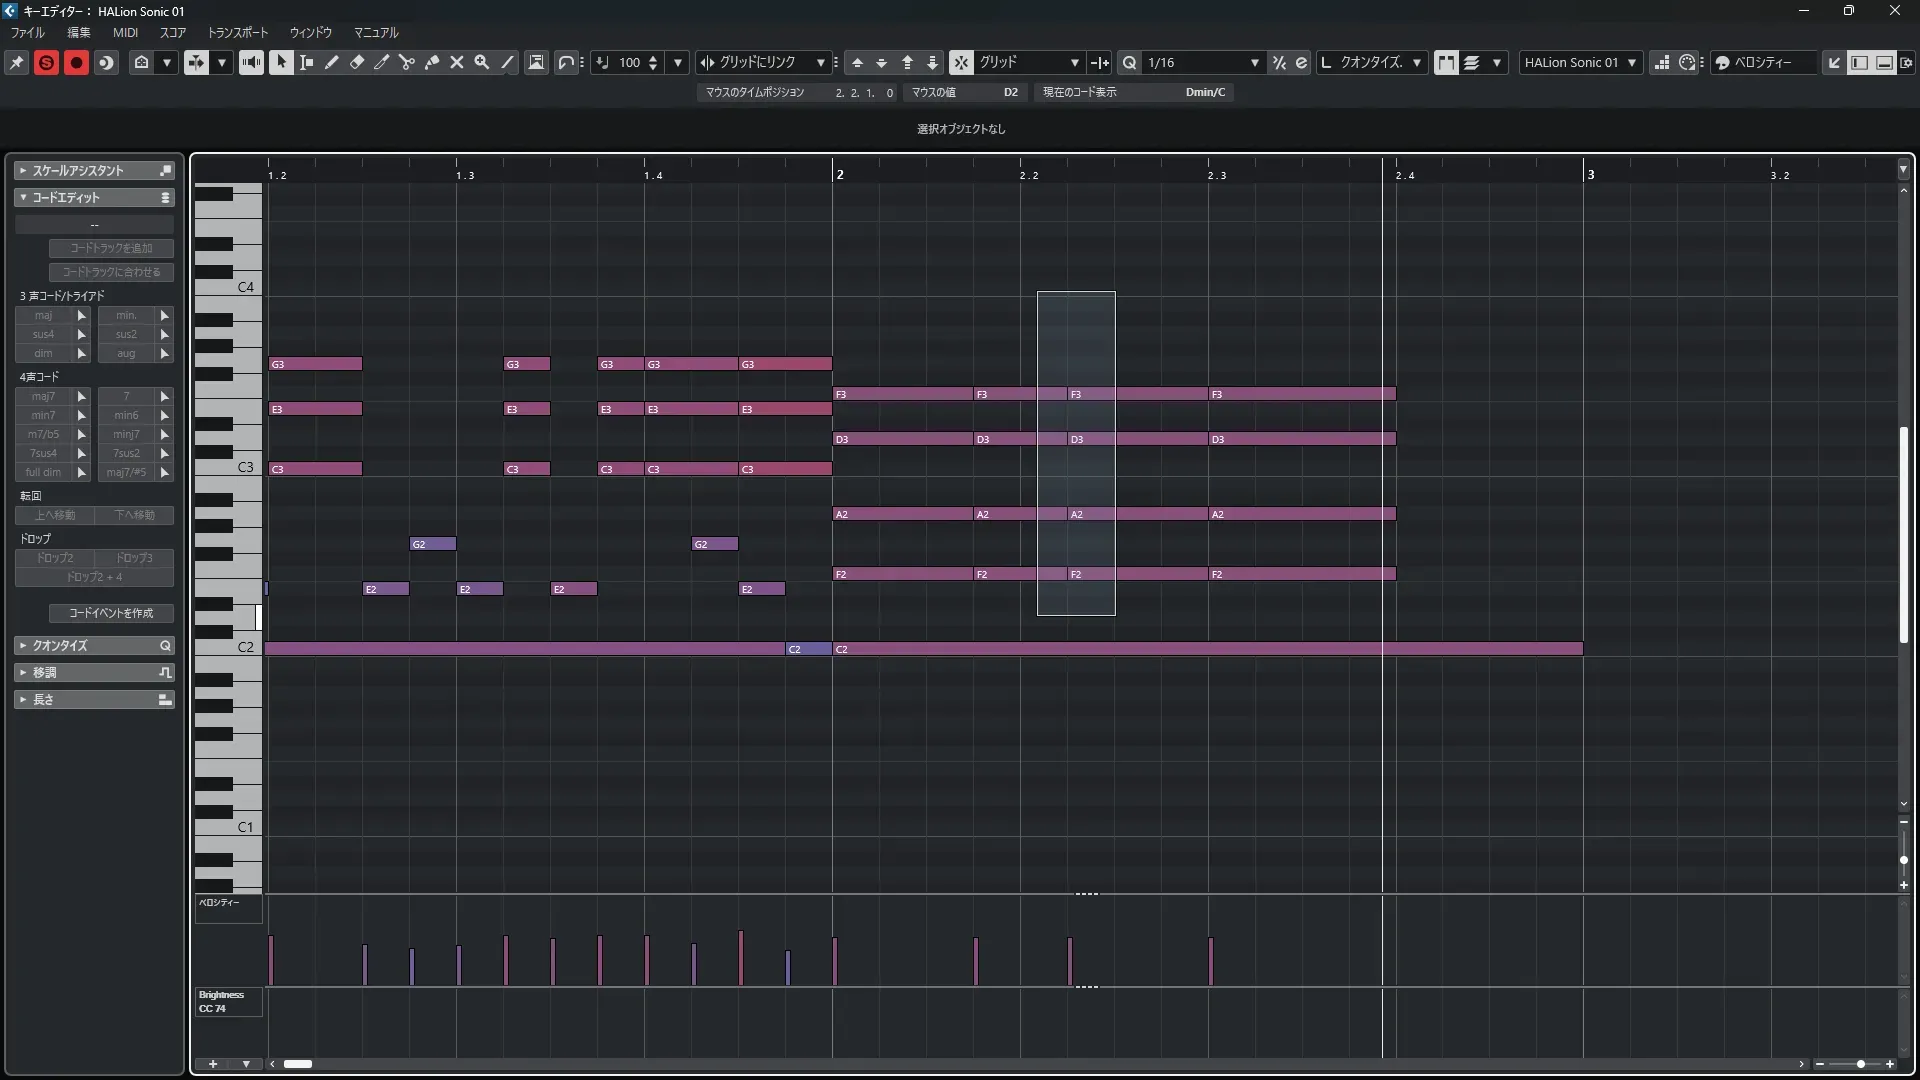Click the maj triad chord button
The width and height of the screenshot is (1920, 1080).
(x=43, y=315)
